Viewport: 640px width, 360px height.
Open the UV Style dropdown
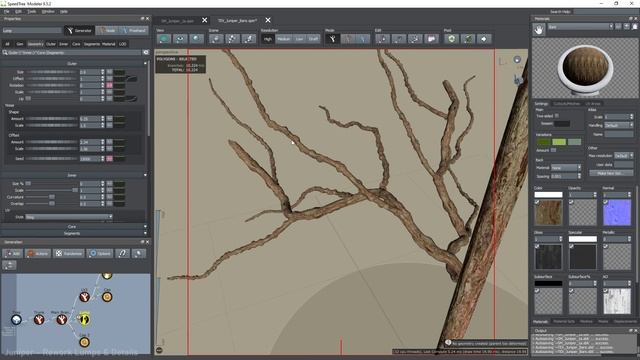pyautogui.click(x=69, y=217)
